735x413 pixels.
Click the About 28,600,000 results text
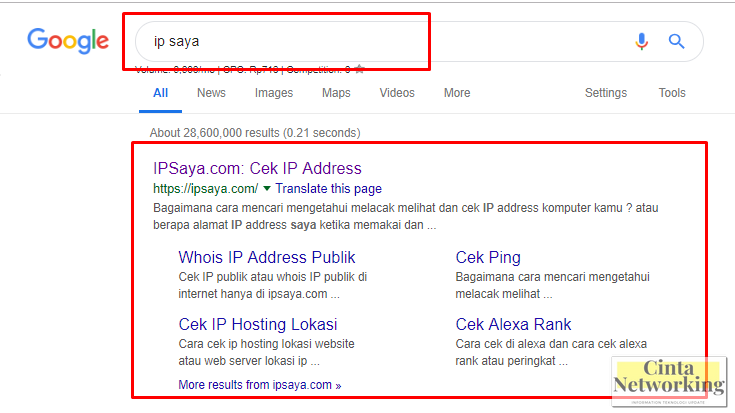[x=255, y=133]
